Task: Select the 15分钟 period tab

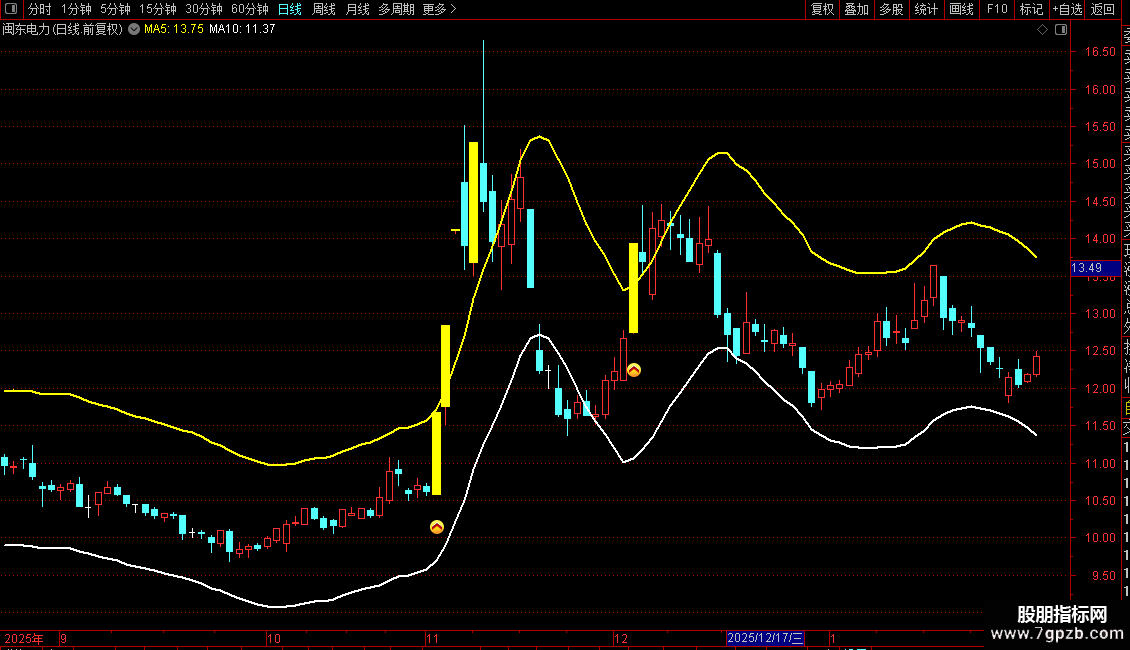Action: [x=157, y=9]
